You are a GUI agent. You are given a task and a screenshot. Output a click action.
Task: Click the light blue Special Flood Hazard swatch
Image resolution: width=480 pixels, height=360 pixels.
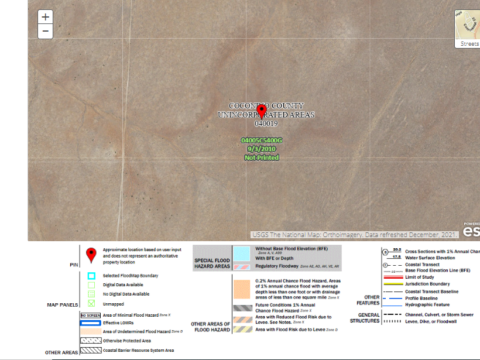tap(242, 254)
